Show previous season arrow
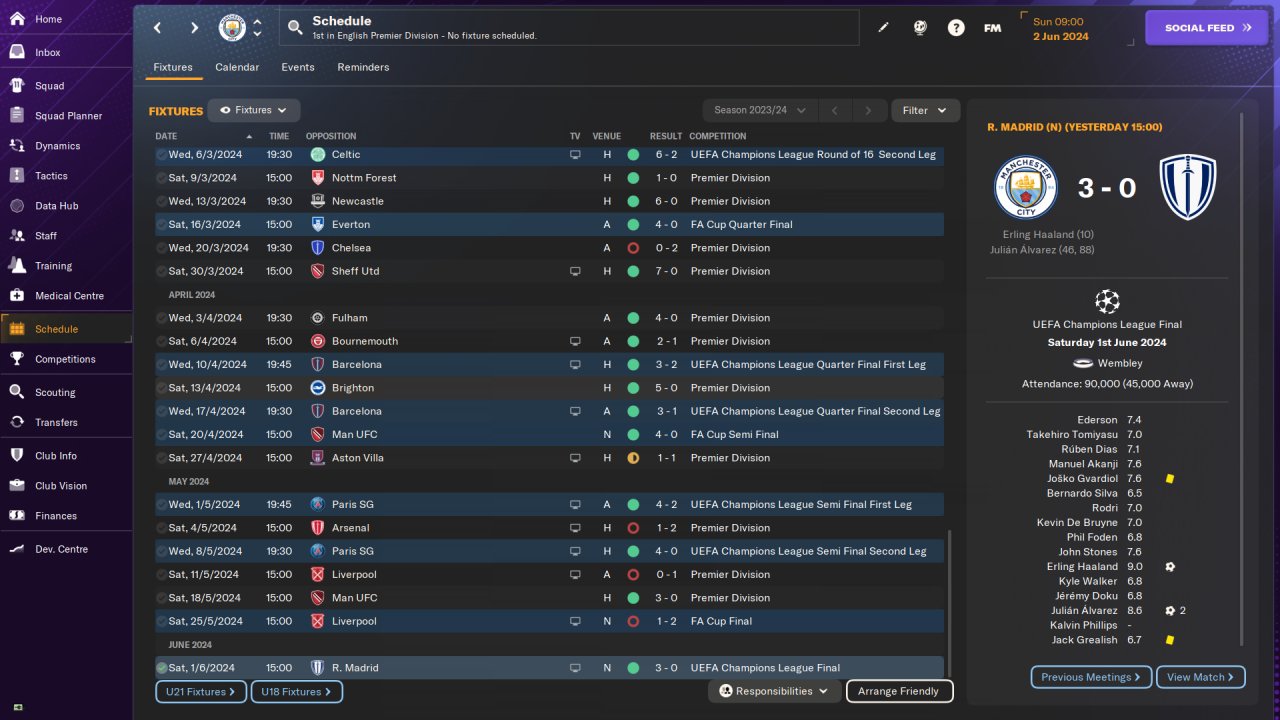This screenshot has width=1280, height=720. pos(835,110)
